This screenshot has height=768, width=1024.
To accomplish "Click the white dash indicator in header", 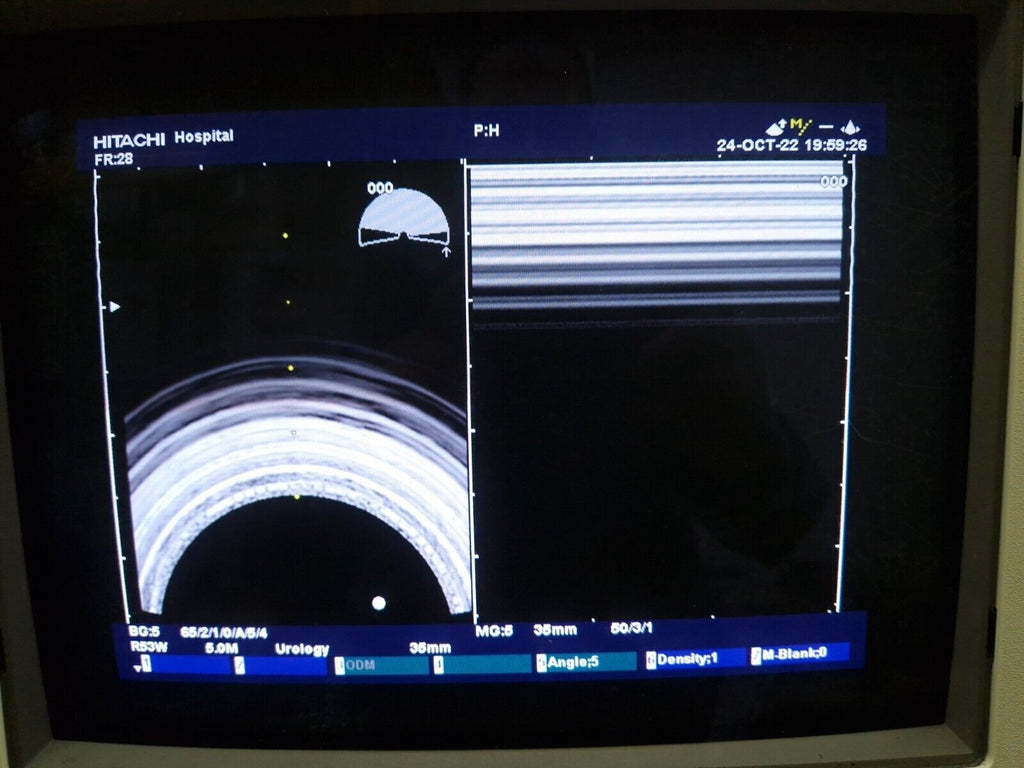I will (x=826, y=127).
